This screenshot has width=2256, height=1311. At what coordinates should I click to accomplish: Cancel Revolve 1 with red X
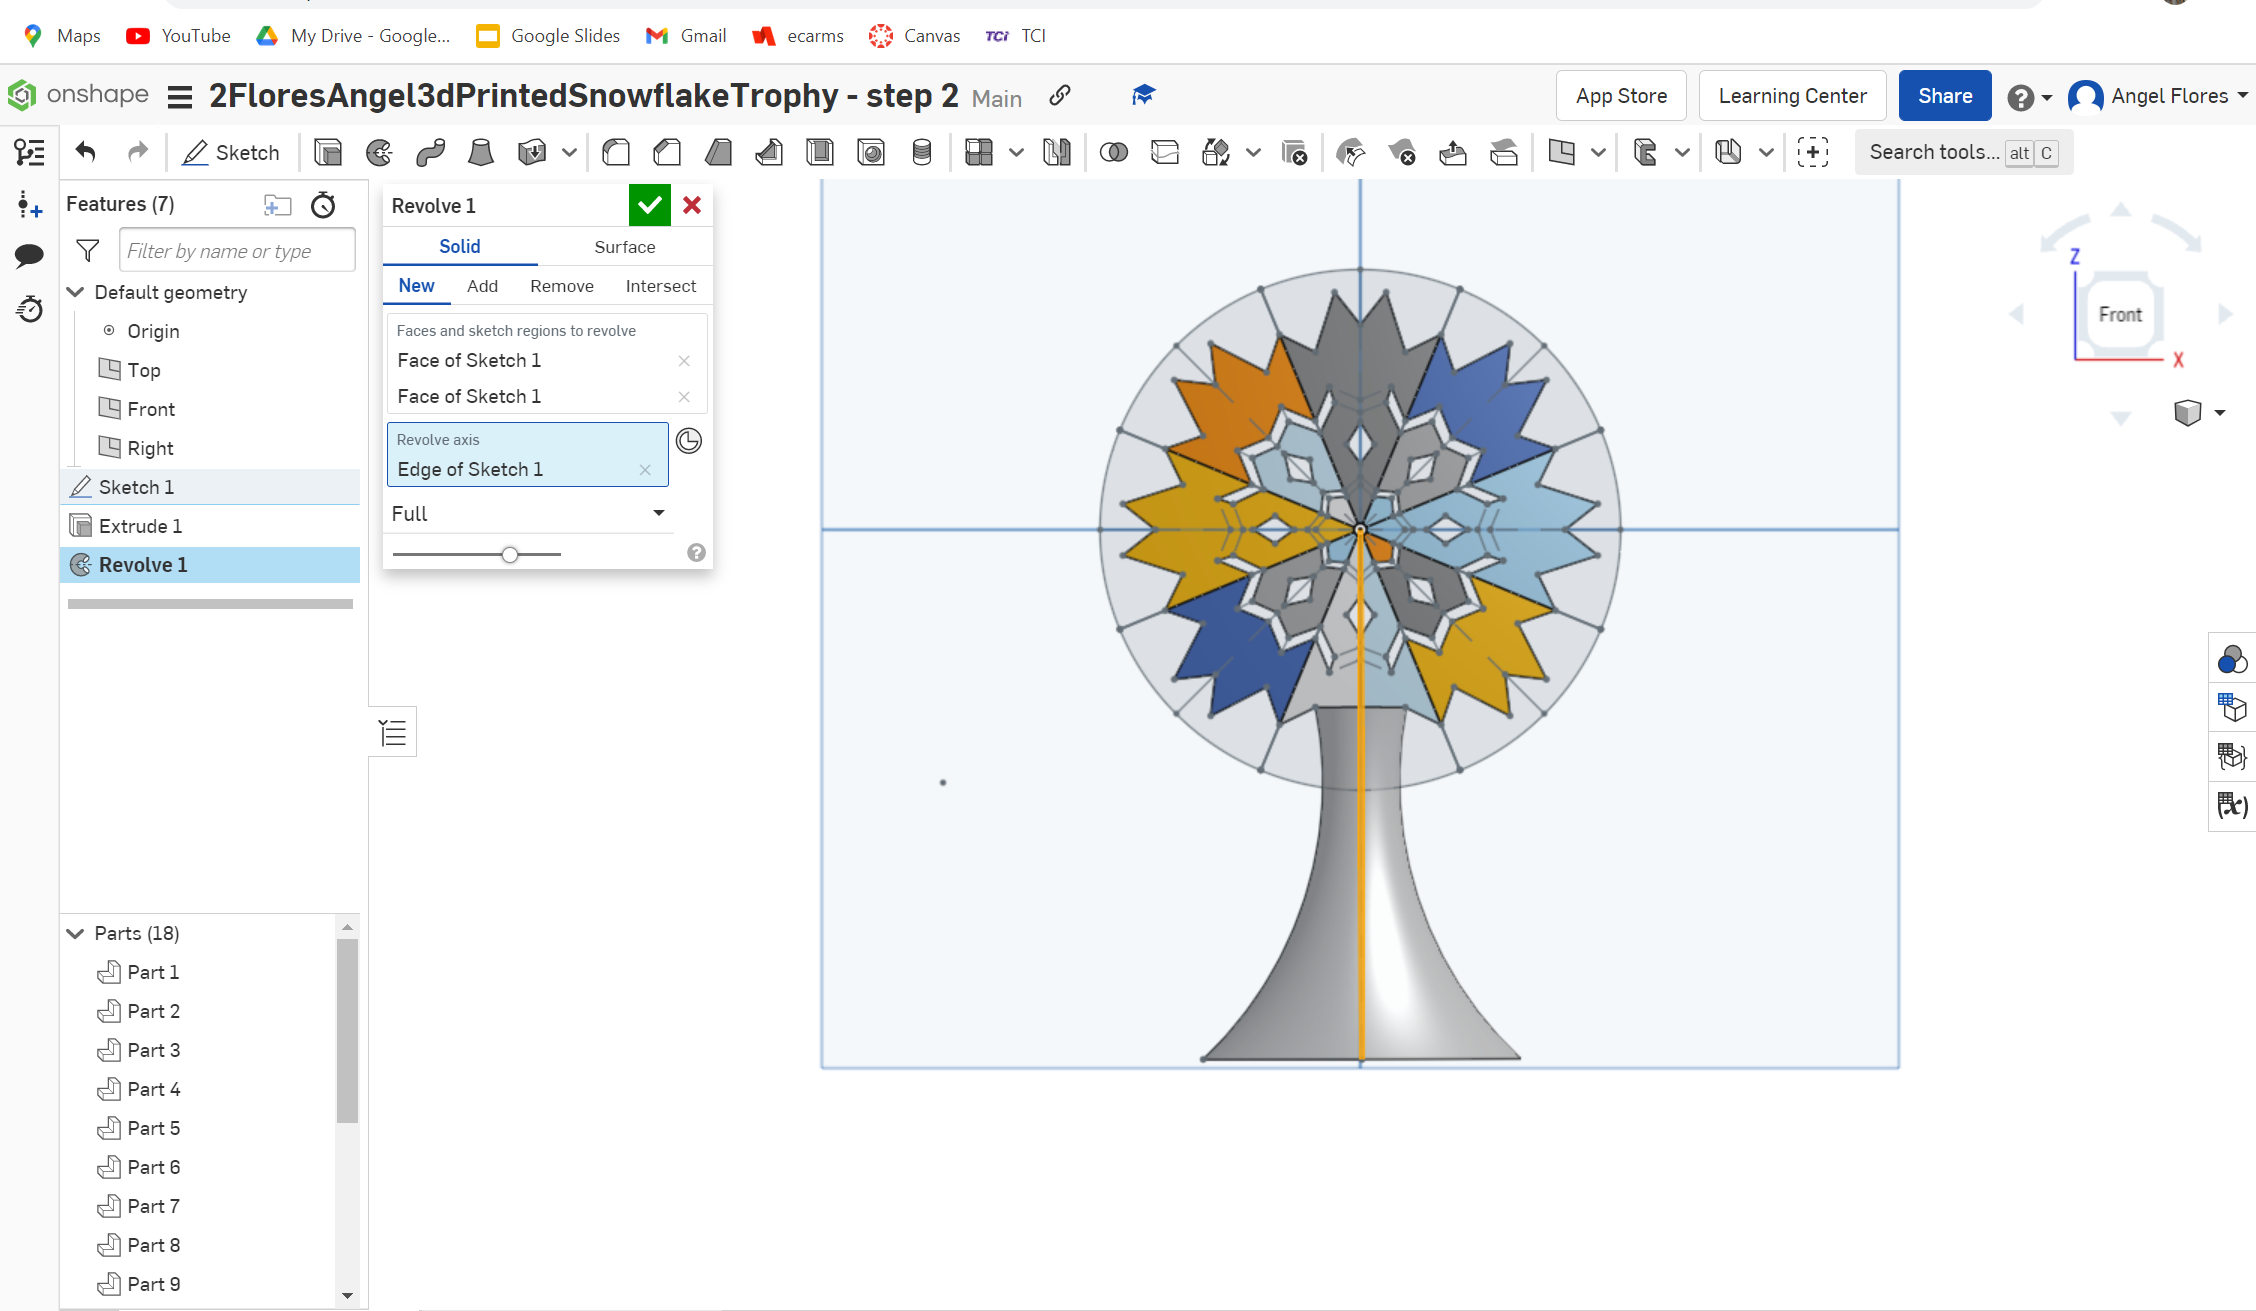pos(692,205)
